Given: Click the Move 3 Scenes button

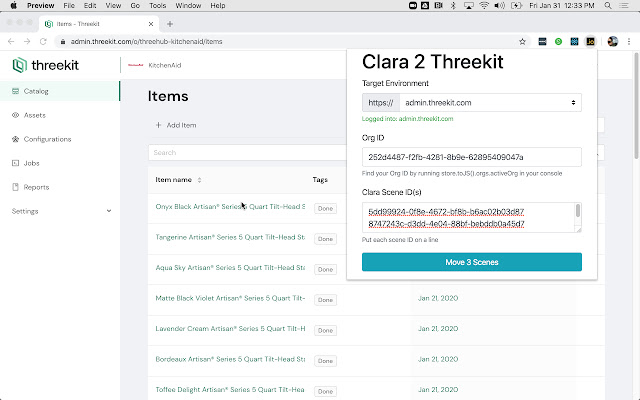Looking at the screenshot, I should [x=471, y=262].
